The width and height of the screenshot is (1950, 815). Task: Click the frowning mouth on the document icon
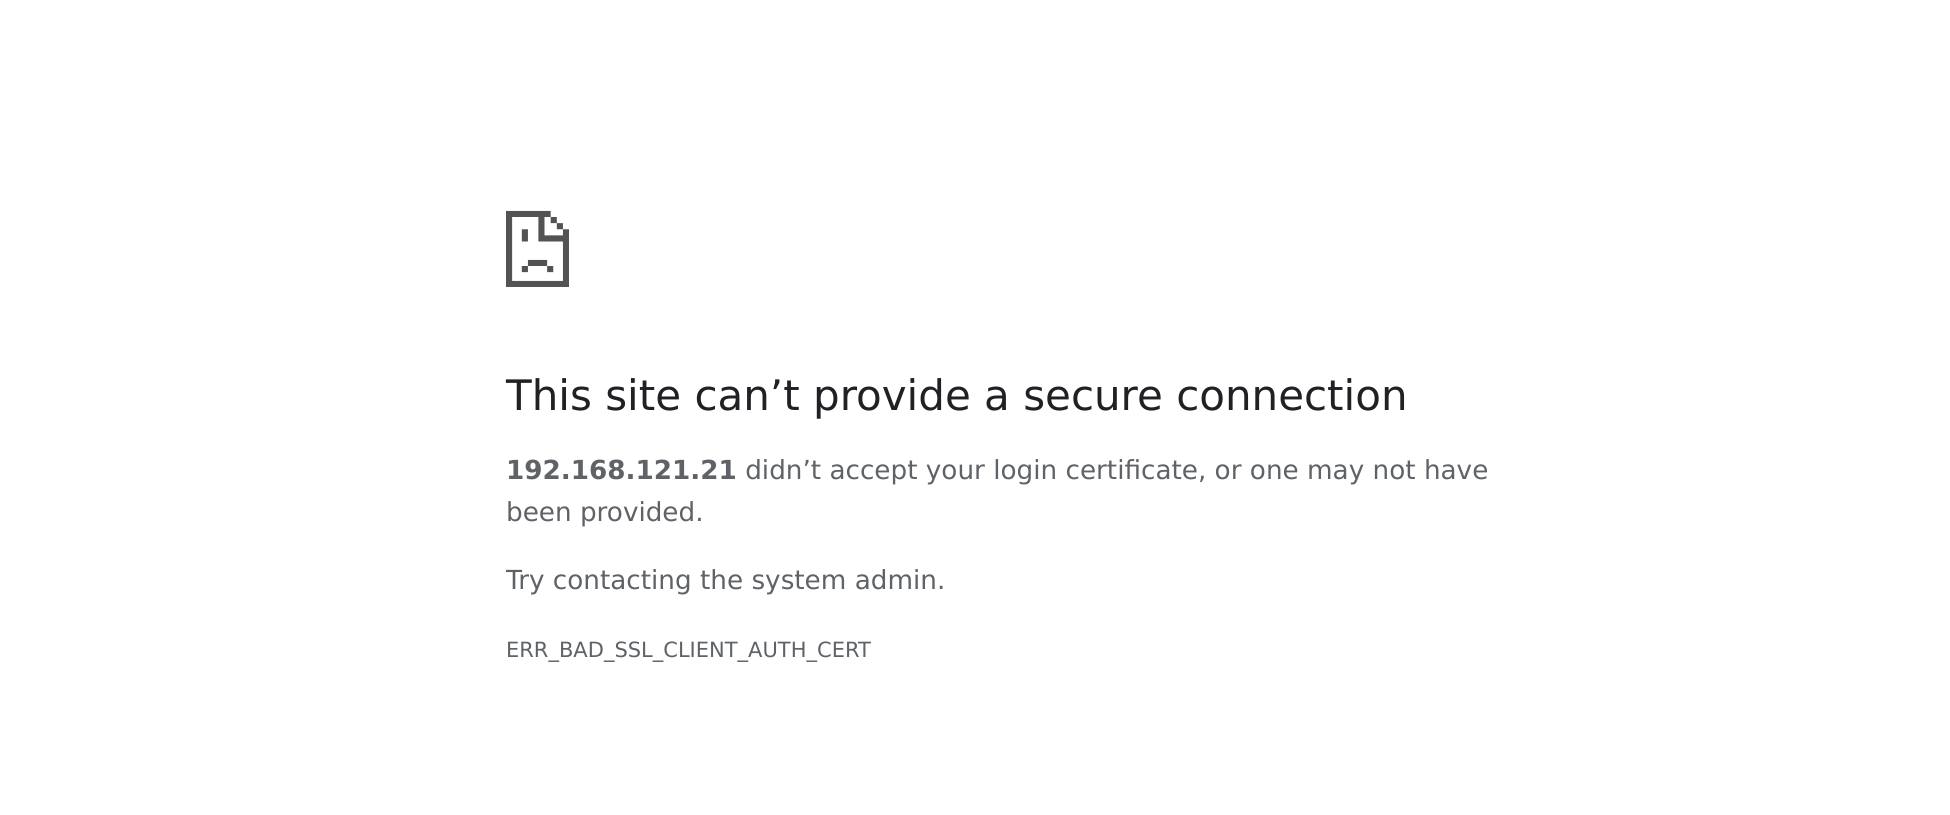pos(537,265)
